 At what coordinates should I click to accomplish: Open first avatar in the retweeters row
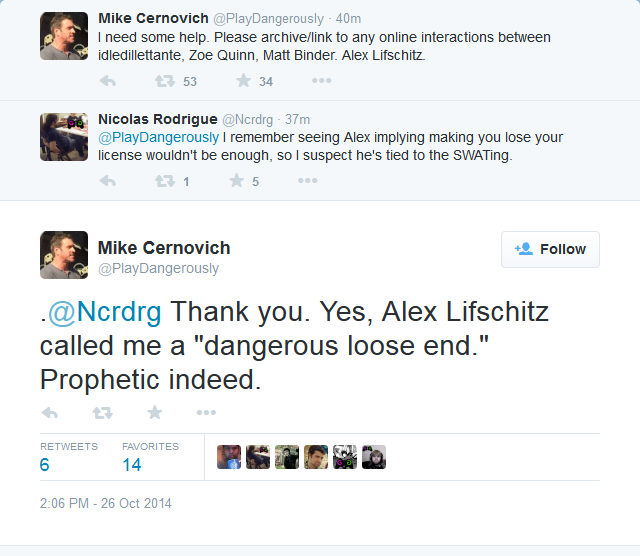pos(229,457)
